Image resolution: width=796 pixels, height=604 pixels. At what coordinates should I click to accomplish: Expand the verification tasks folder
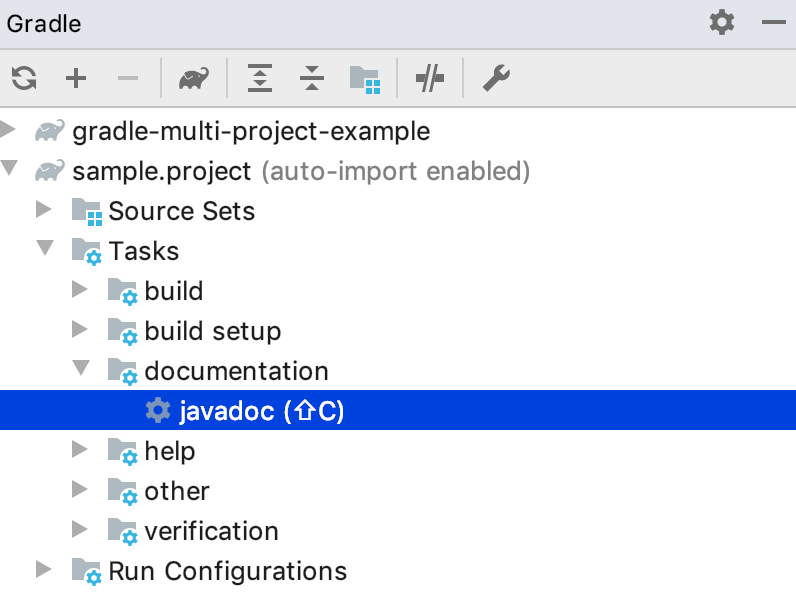[81, 530]
